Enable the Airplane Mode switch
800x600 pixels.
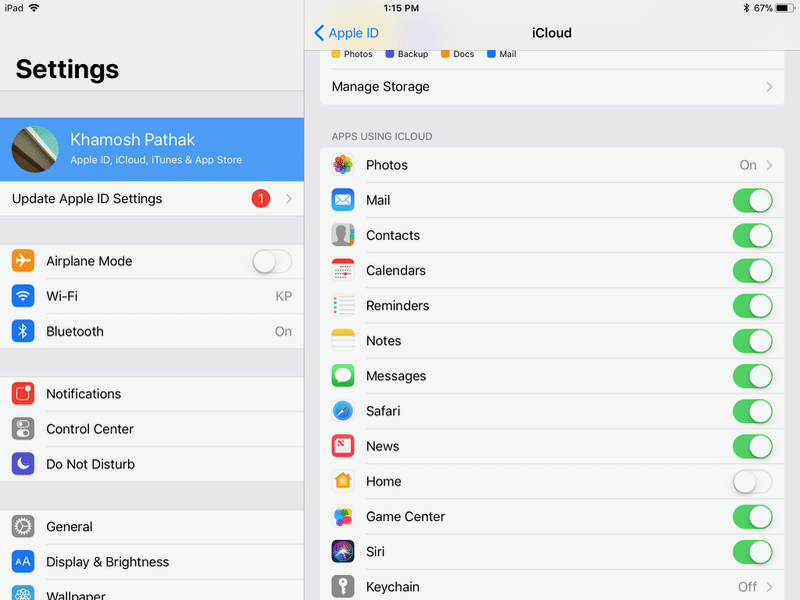pos(271,262)
